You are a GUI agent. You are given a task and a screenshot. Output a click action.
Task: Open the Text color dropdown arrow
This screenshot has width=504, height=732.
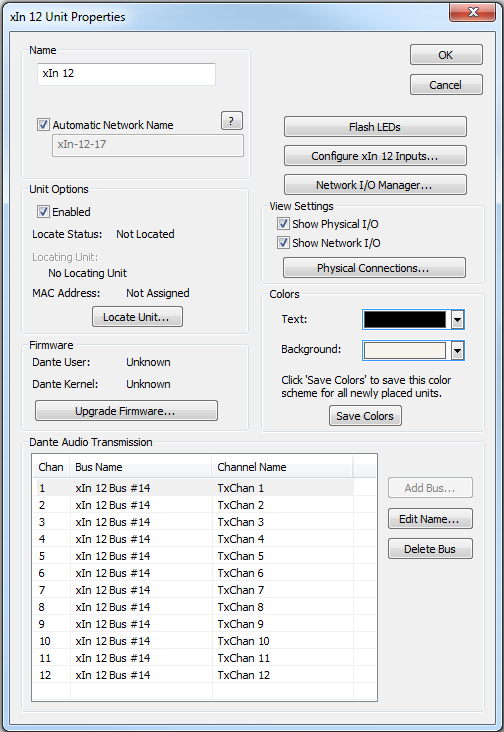pyautogui.click(x=457, y=320)
